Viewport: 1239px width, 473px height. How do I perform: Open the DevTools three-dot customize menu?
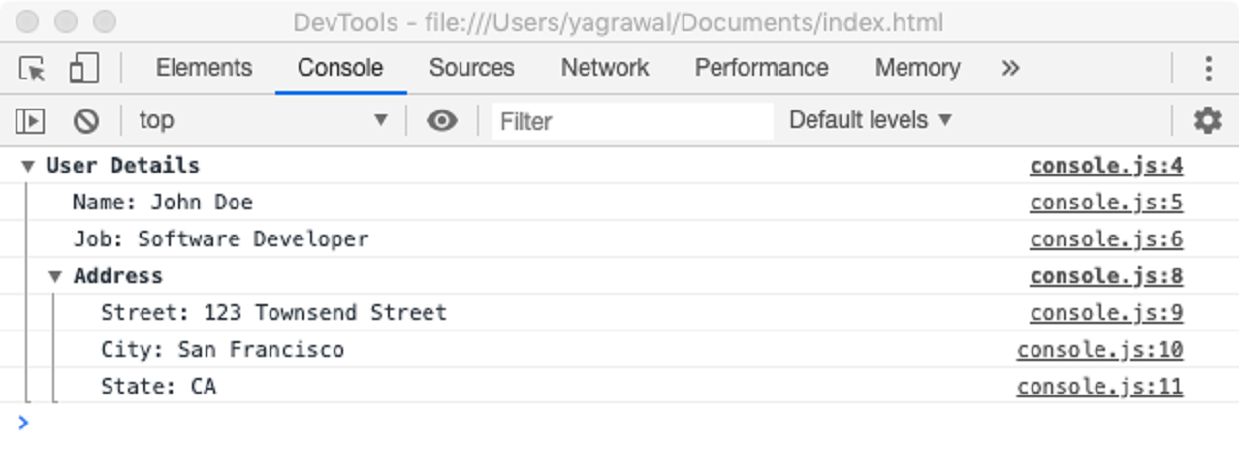point(1209,69)
